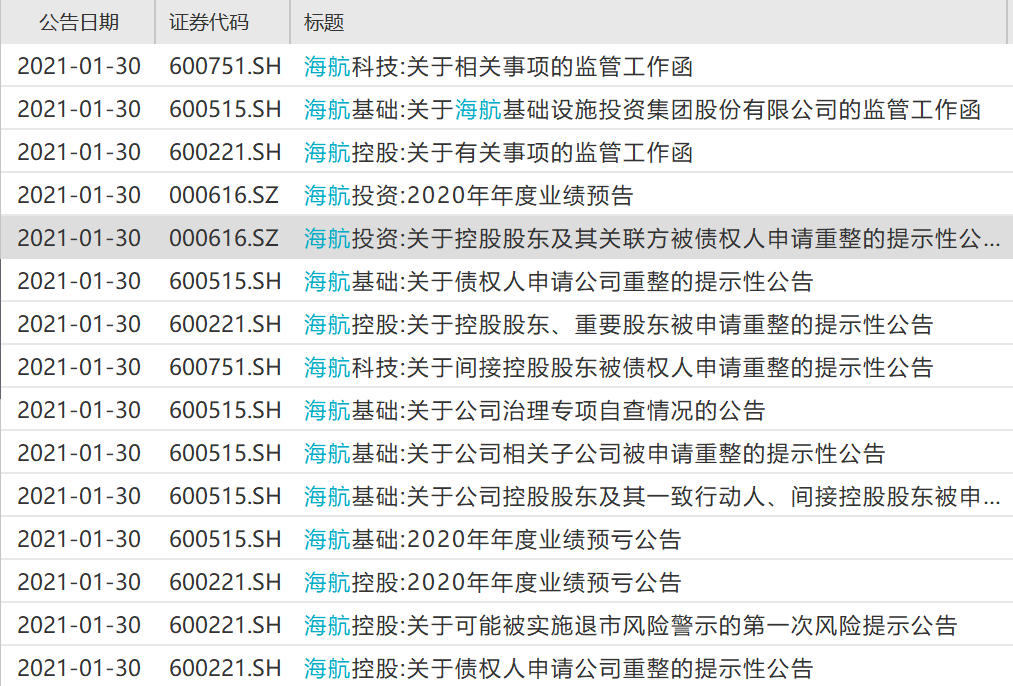Sort by the 证券代码 column header

pyautogui.click(x=209, y=23)
